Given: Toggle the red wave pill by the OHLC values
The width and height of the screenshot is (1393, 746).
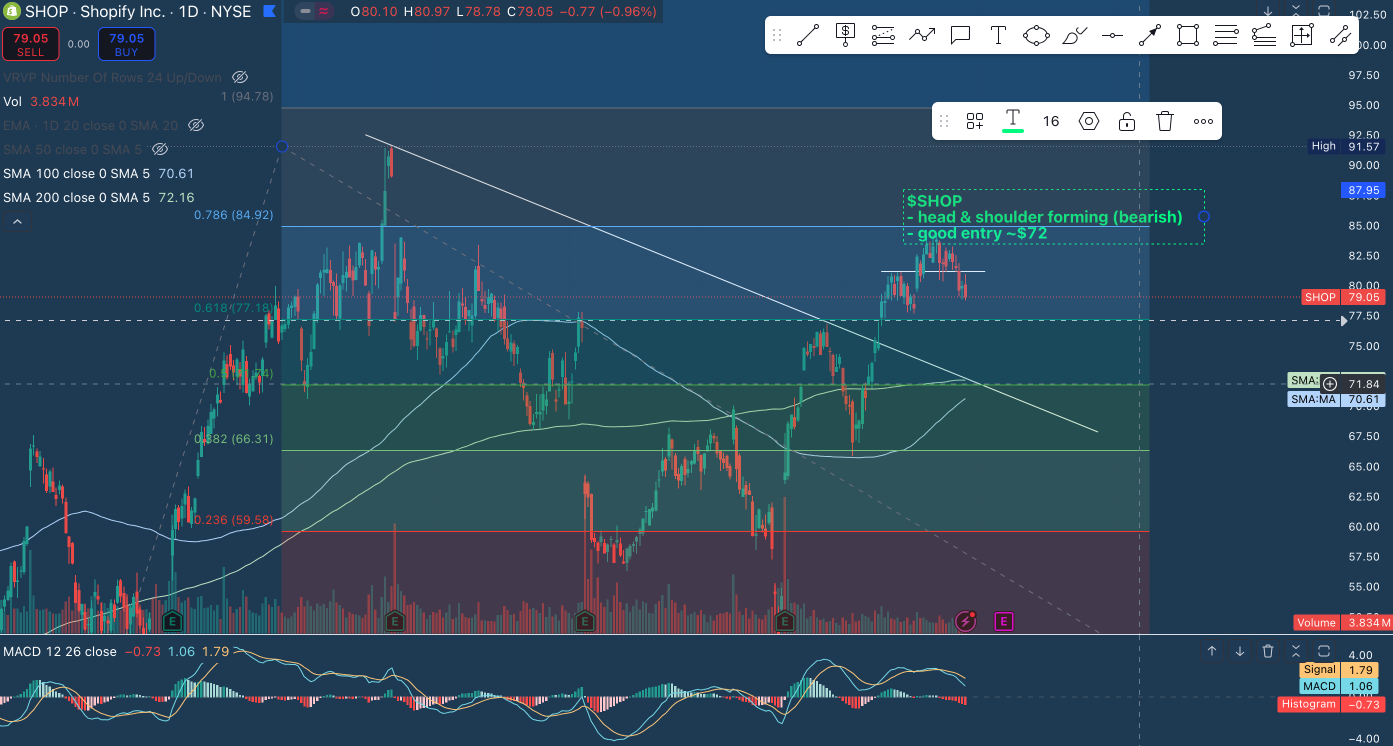Looking at the screenshot, I should coord(324,12).
